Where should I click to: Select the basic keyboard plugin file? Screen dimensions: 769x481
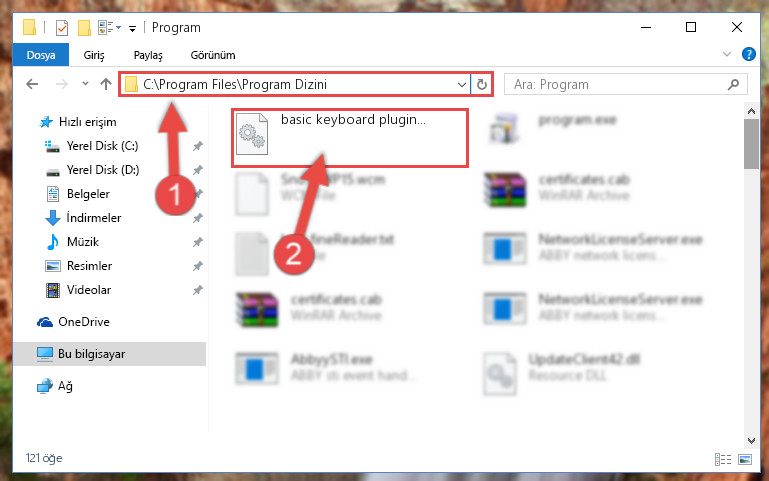(350, 138)
